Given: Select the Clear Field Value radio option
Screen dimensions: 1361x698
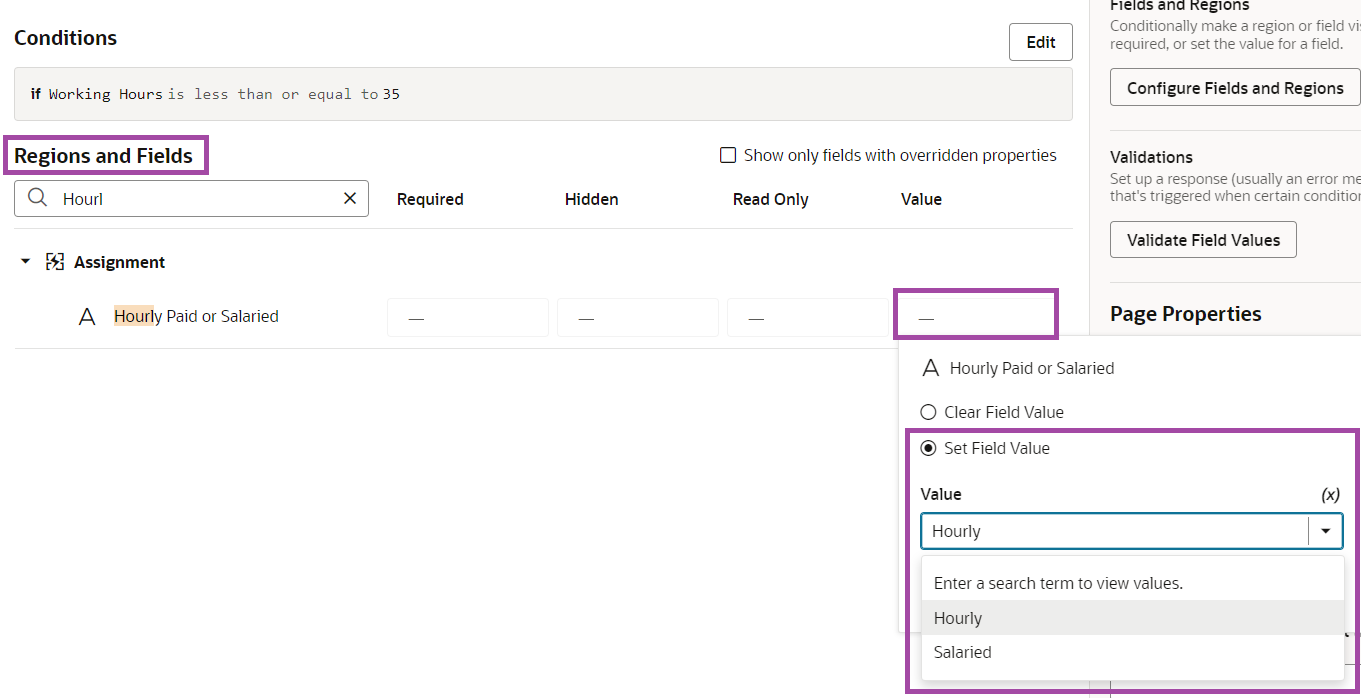Looking at the screenshot, I should click(x=928, y=412).
